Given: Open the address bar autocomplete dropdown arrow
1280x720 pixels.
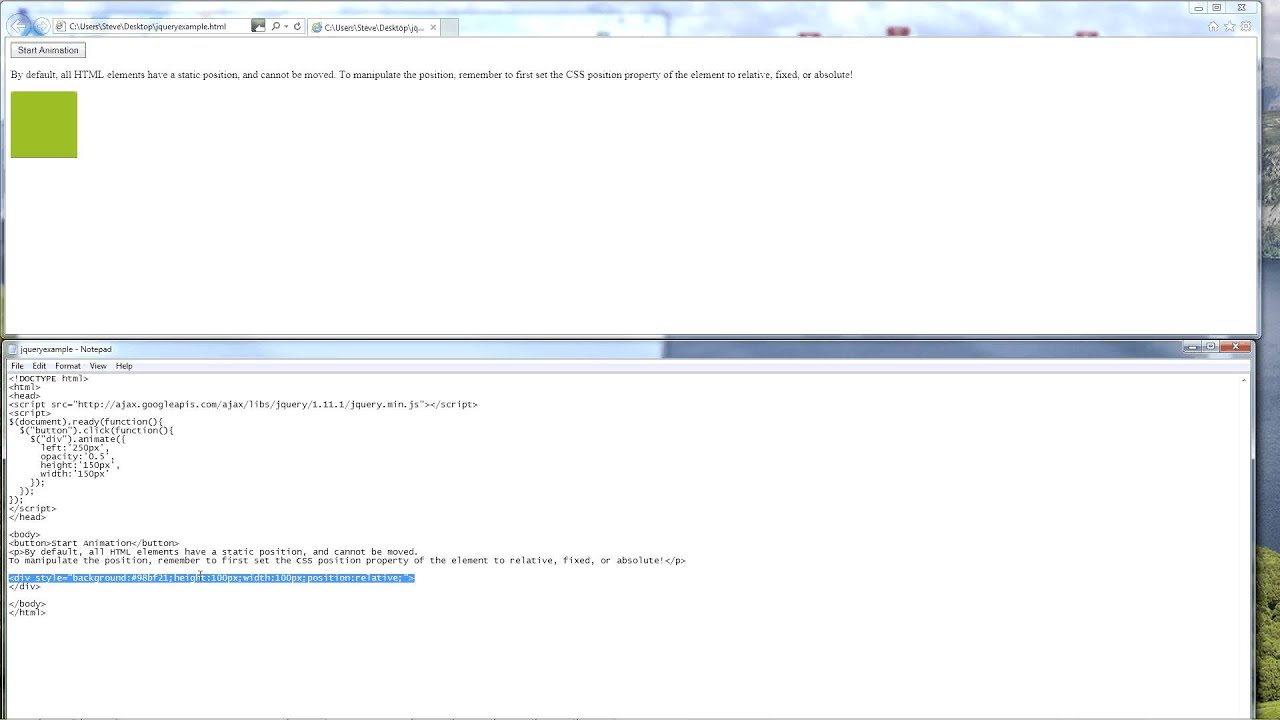Looking at the screenshot, I should (x=286, y=26).
